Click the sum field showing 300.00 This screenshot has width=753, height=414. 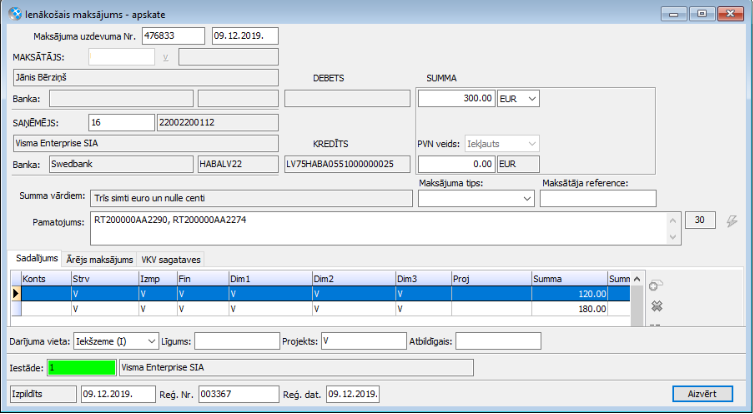pyautogui.click(x=456, y=98)
